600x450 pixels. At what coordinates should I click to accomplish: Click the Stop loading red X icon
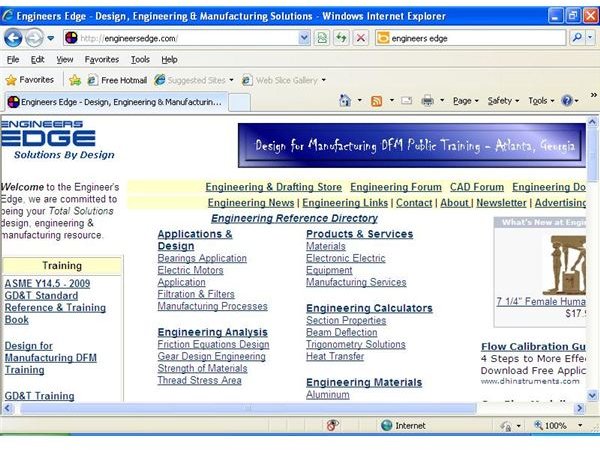click(360, 38)
